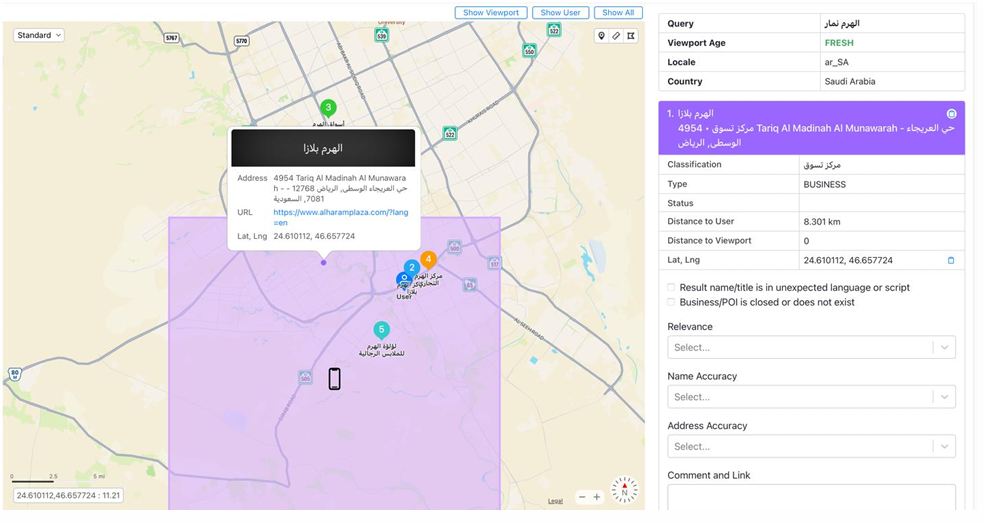Click the Show All button

pos(618,13)
